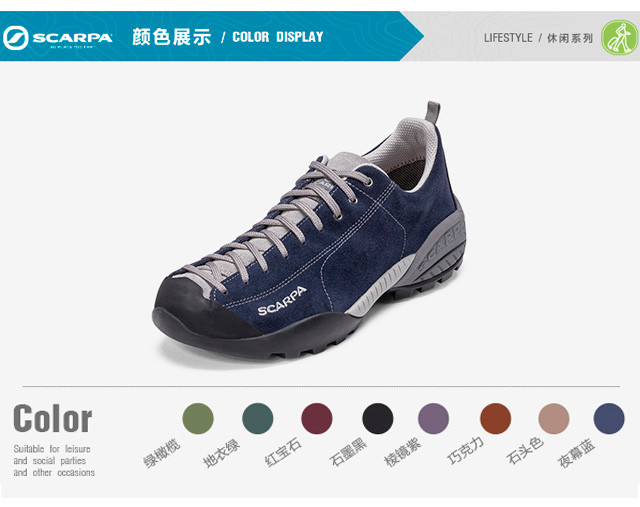The height and width of the screenshot is (507, 640).
Task: Select the prism purple color swatch
Action: [433, 418]
